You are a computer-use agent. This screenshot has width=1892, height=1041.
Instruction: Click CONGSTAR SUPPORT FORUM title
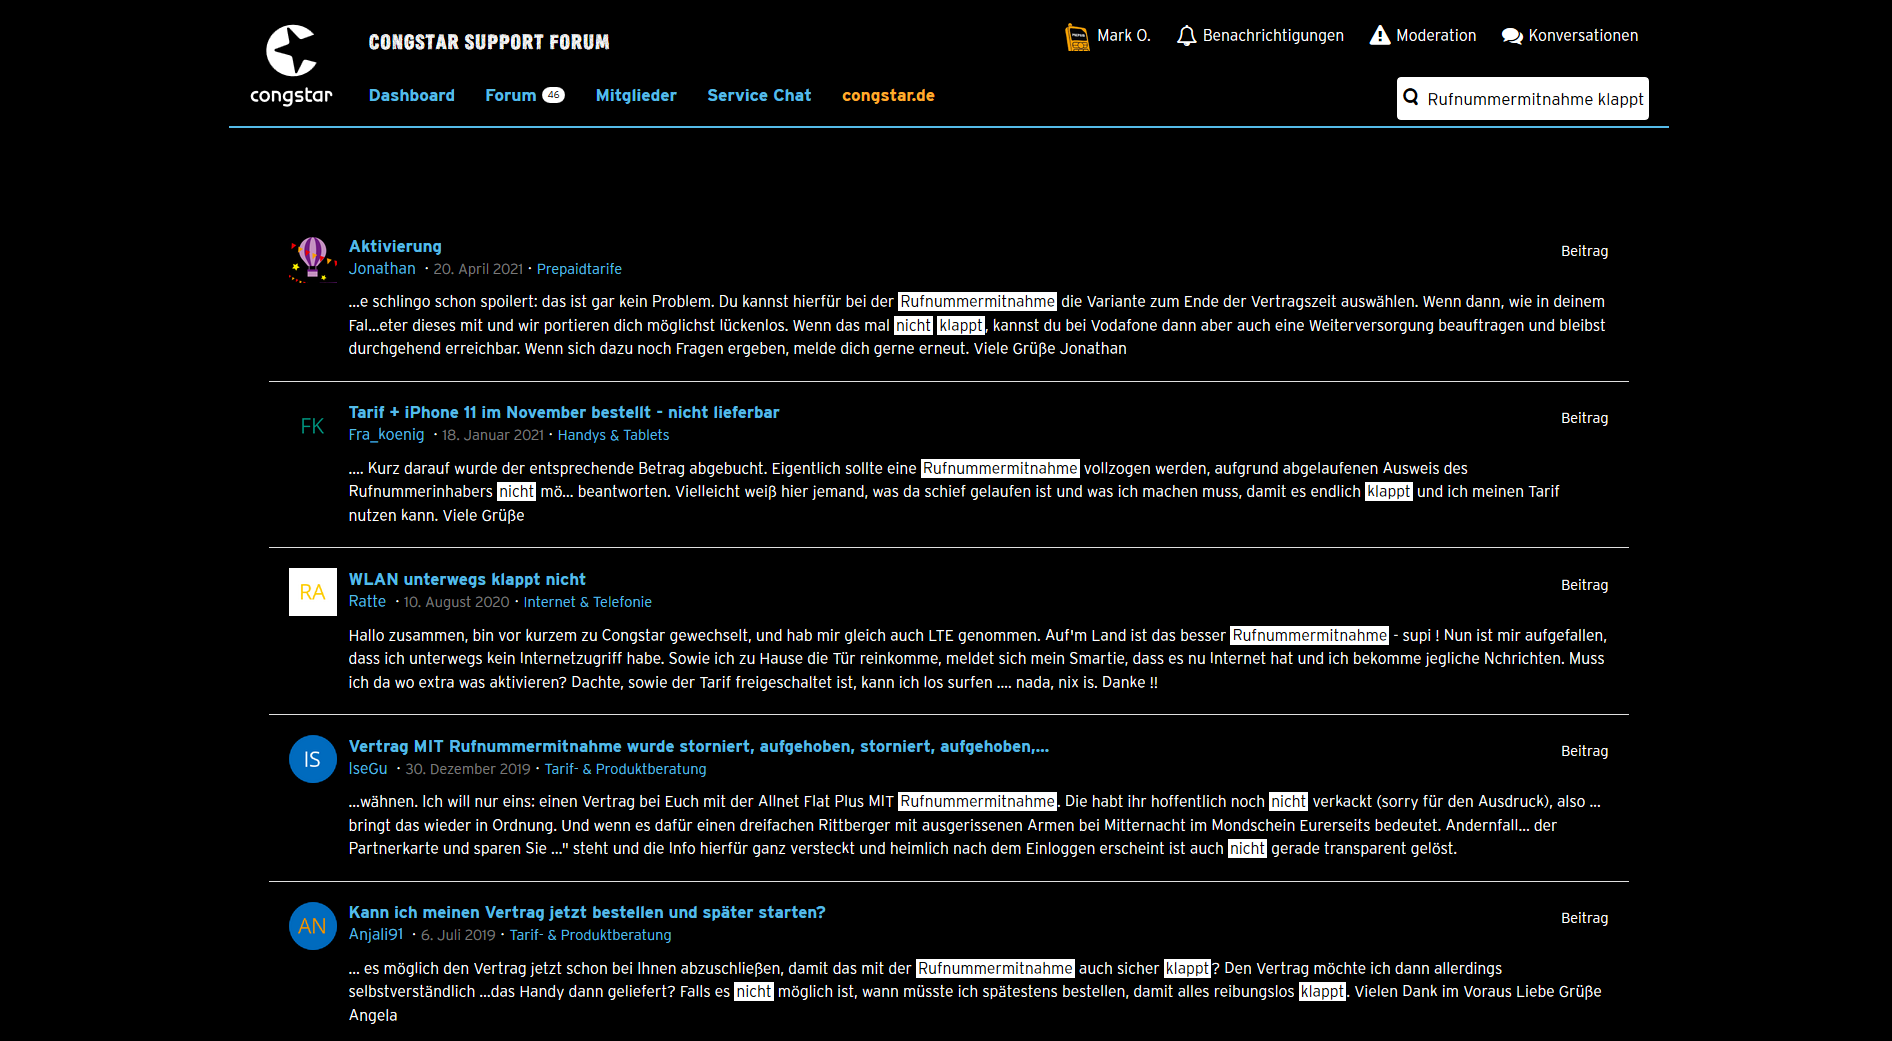pos(489,42)
